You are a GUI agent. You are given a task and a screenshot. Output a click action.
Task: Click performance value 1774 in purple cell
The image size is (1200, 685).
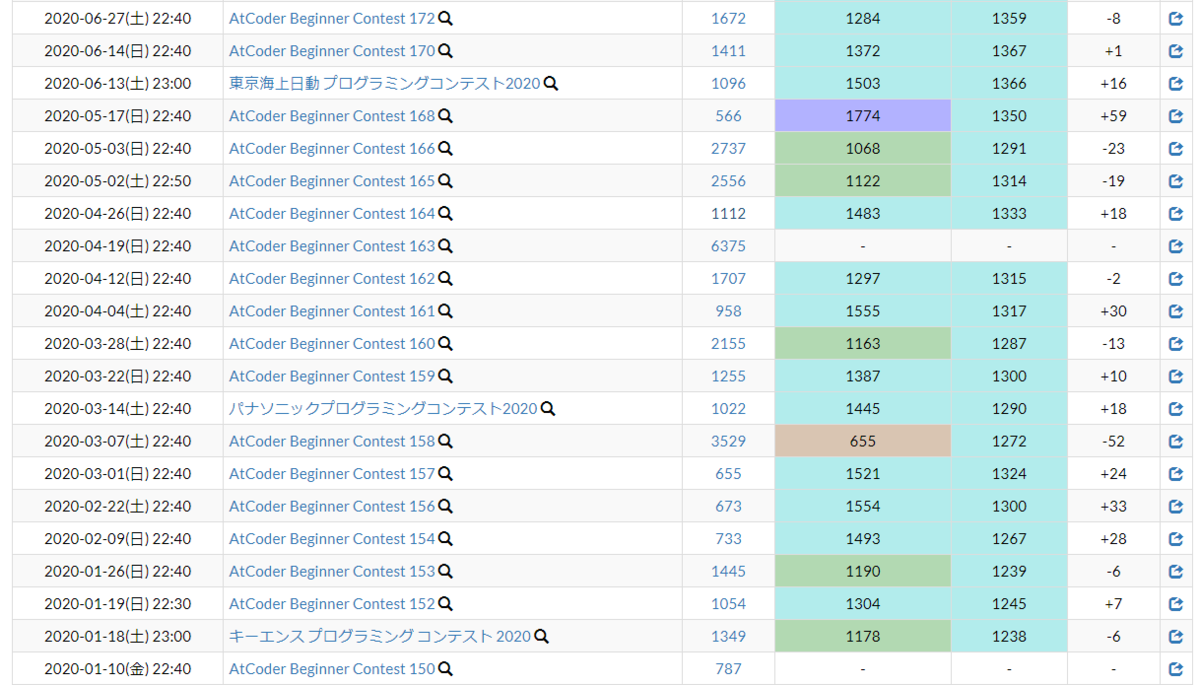click(863, 116)
